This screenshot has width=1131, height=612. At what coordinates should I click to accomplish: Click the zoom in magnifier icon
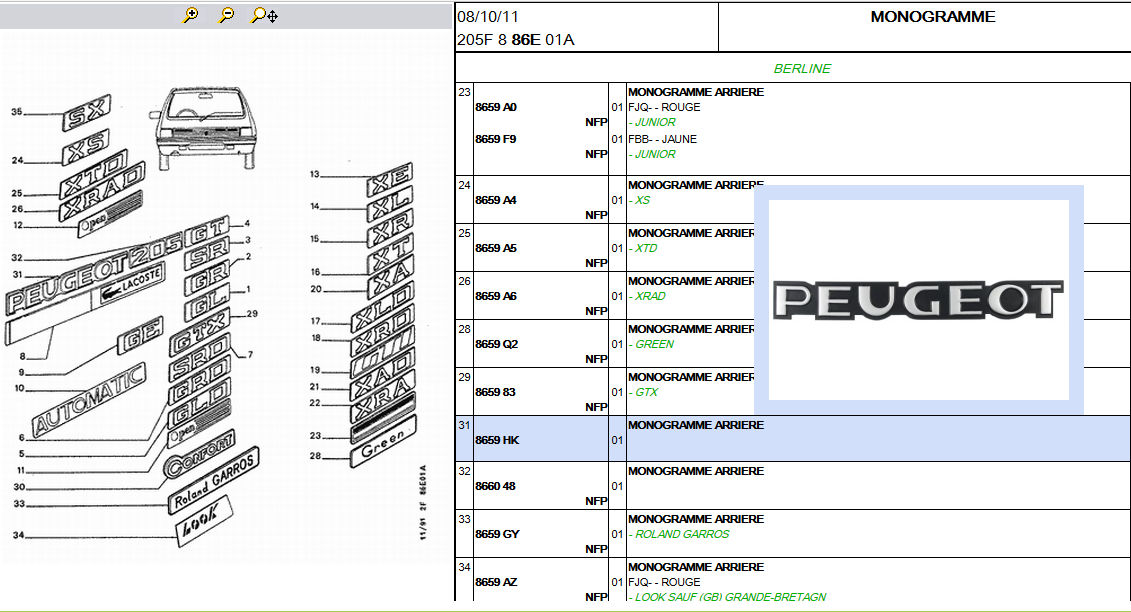click(191, 15)
